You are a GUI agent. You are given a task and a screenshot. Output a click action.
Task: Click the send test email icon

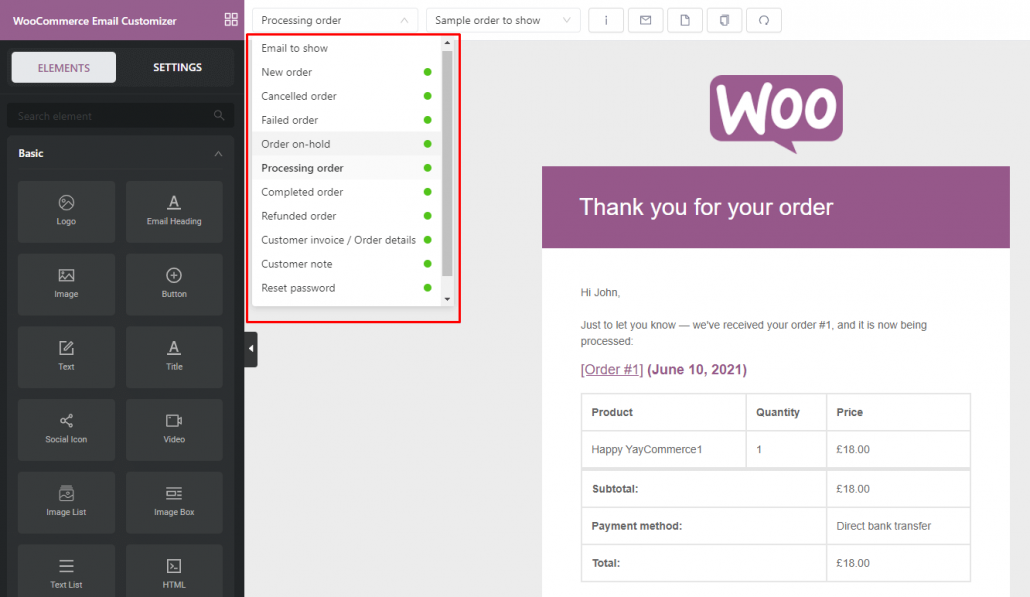click(645, 20)
